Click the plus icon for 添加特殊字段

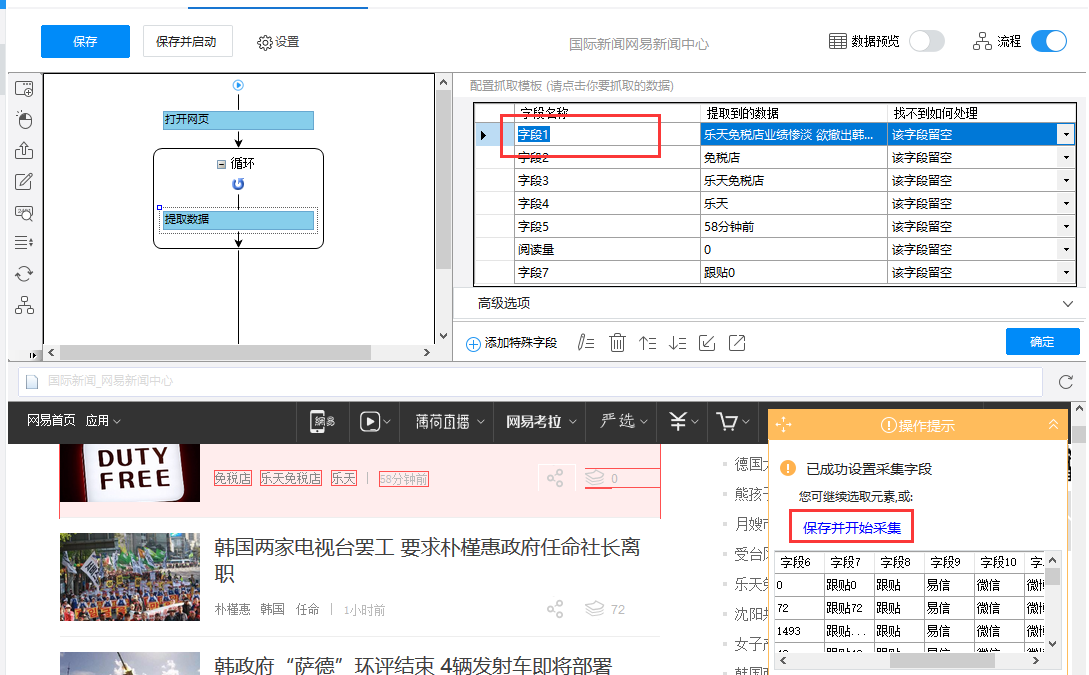coord(473,344)
